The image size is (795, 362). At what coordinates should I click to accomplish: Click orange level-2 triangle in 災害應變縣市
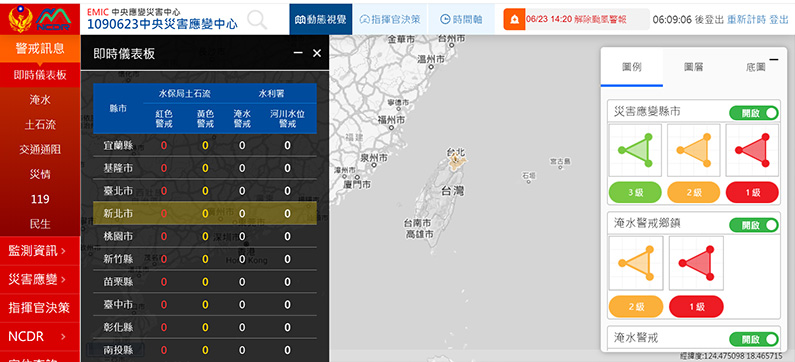pyautogui.click(x=694, y=150)
